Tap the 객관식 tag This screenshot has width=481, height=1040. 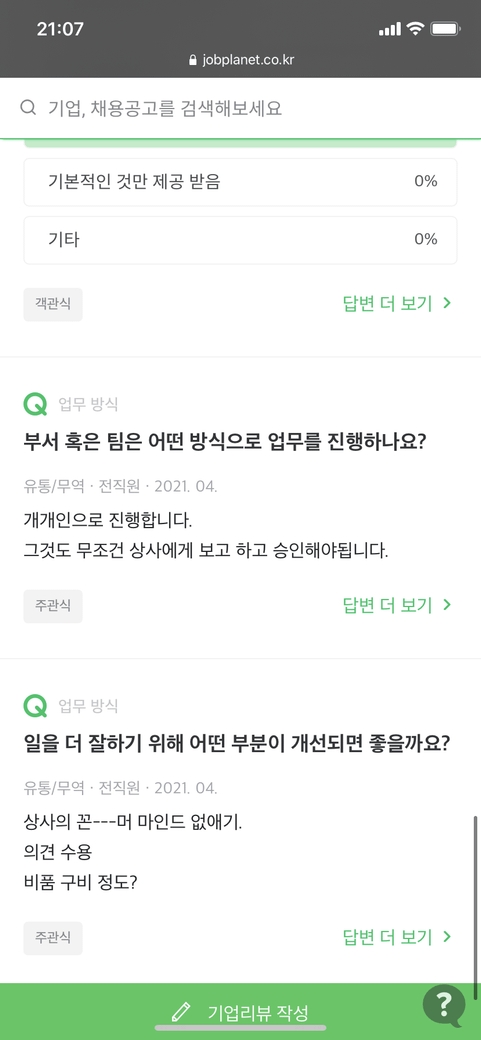pos(53,304)
